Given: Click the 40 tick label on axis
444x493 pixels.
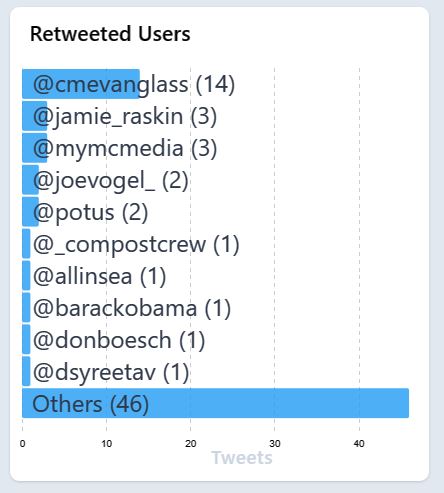Looking at the screenshot, I should point(359,444).
